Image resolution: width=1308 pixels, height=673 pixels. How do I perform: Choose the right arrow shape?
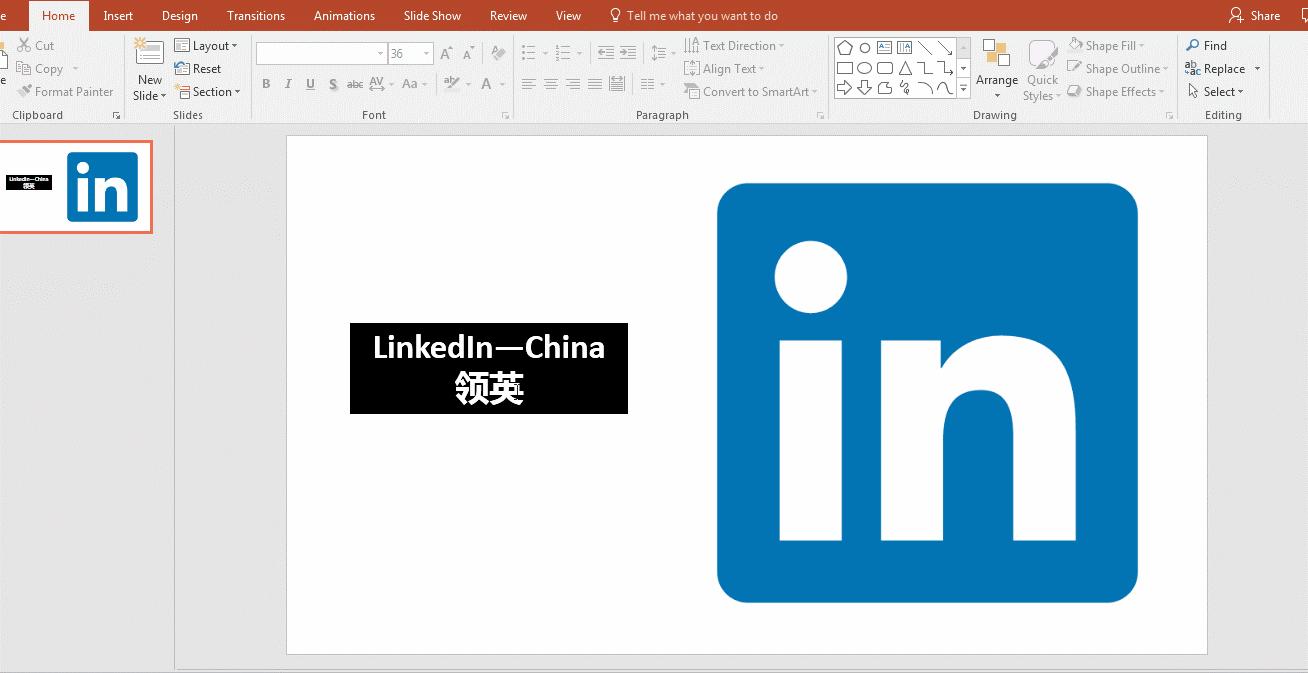(845, 88)
